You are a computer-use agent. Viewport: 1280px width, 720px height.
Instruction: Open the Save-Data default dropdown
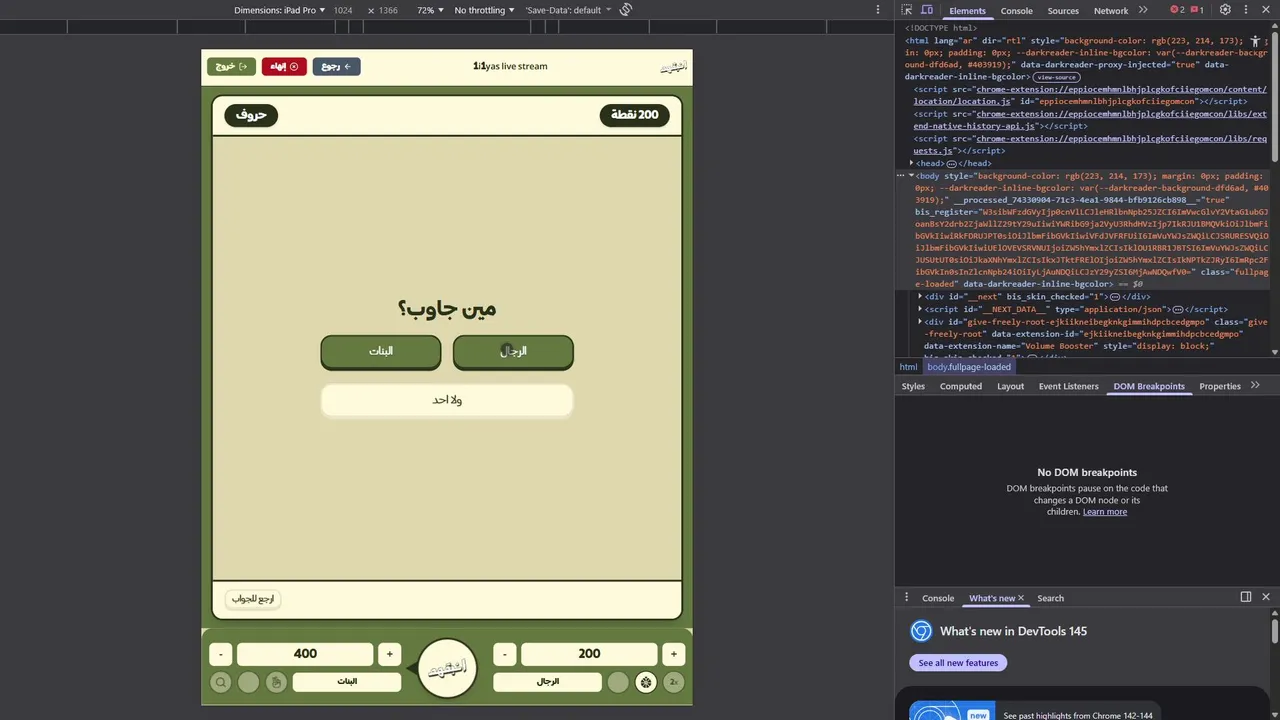tap(567, 10)
